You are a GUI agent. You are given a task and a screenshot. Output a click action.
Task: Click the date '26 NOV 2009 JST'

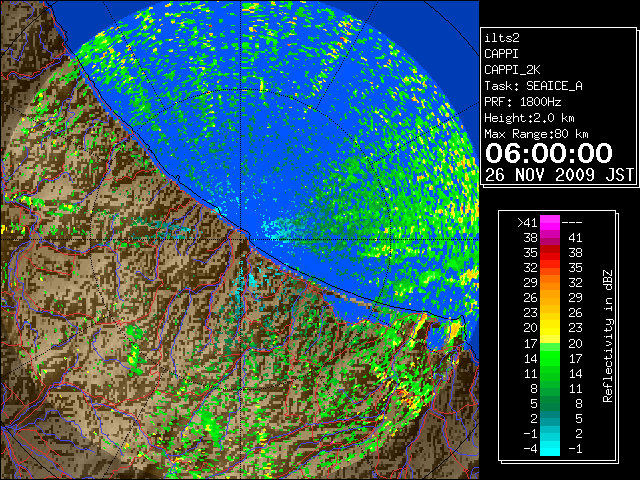tap(559, 175)
